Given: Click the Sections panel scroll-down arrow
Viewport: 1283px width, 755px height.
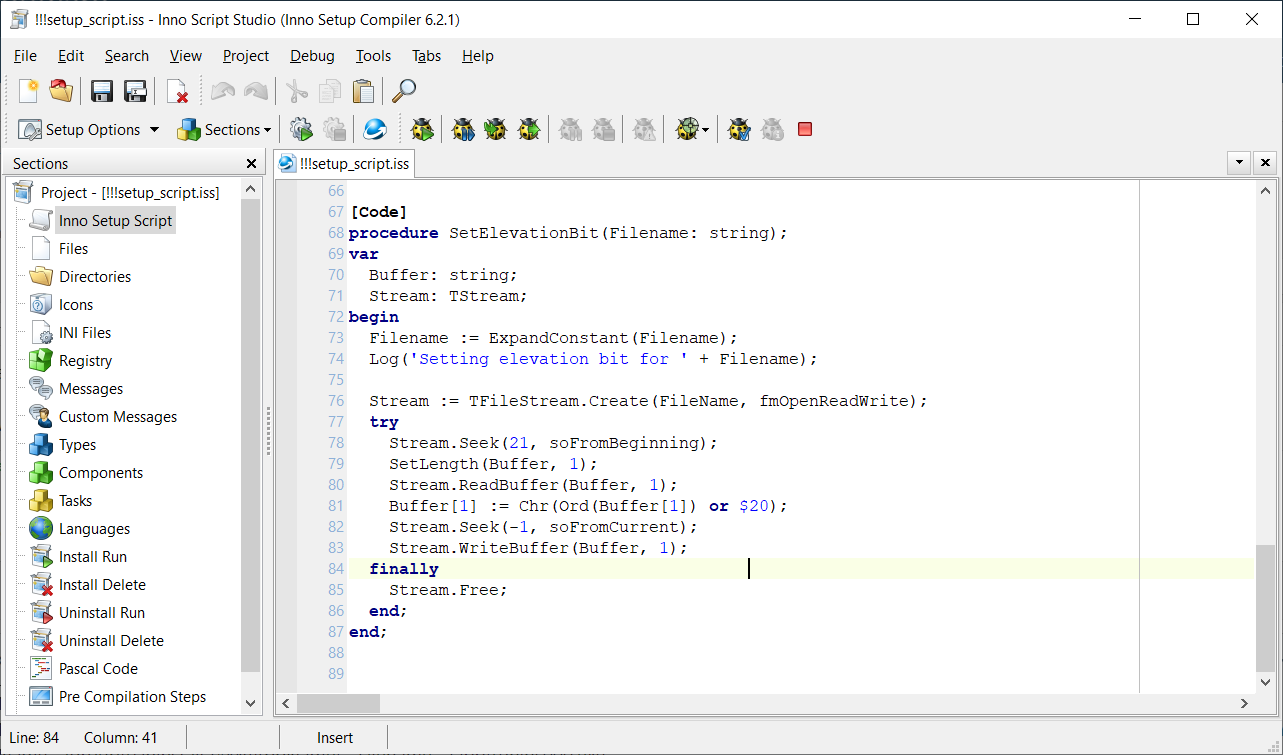Looking at the screenshot, I should 251,704.
